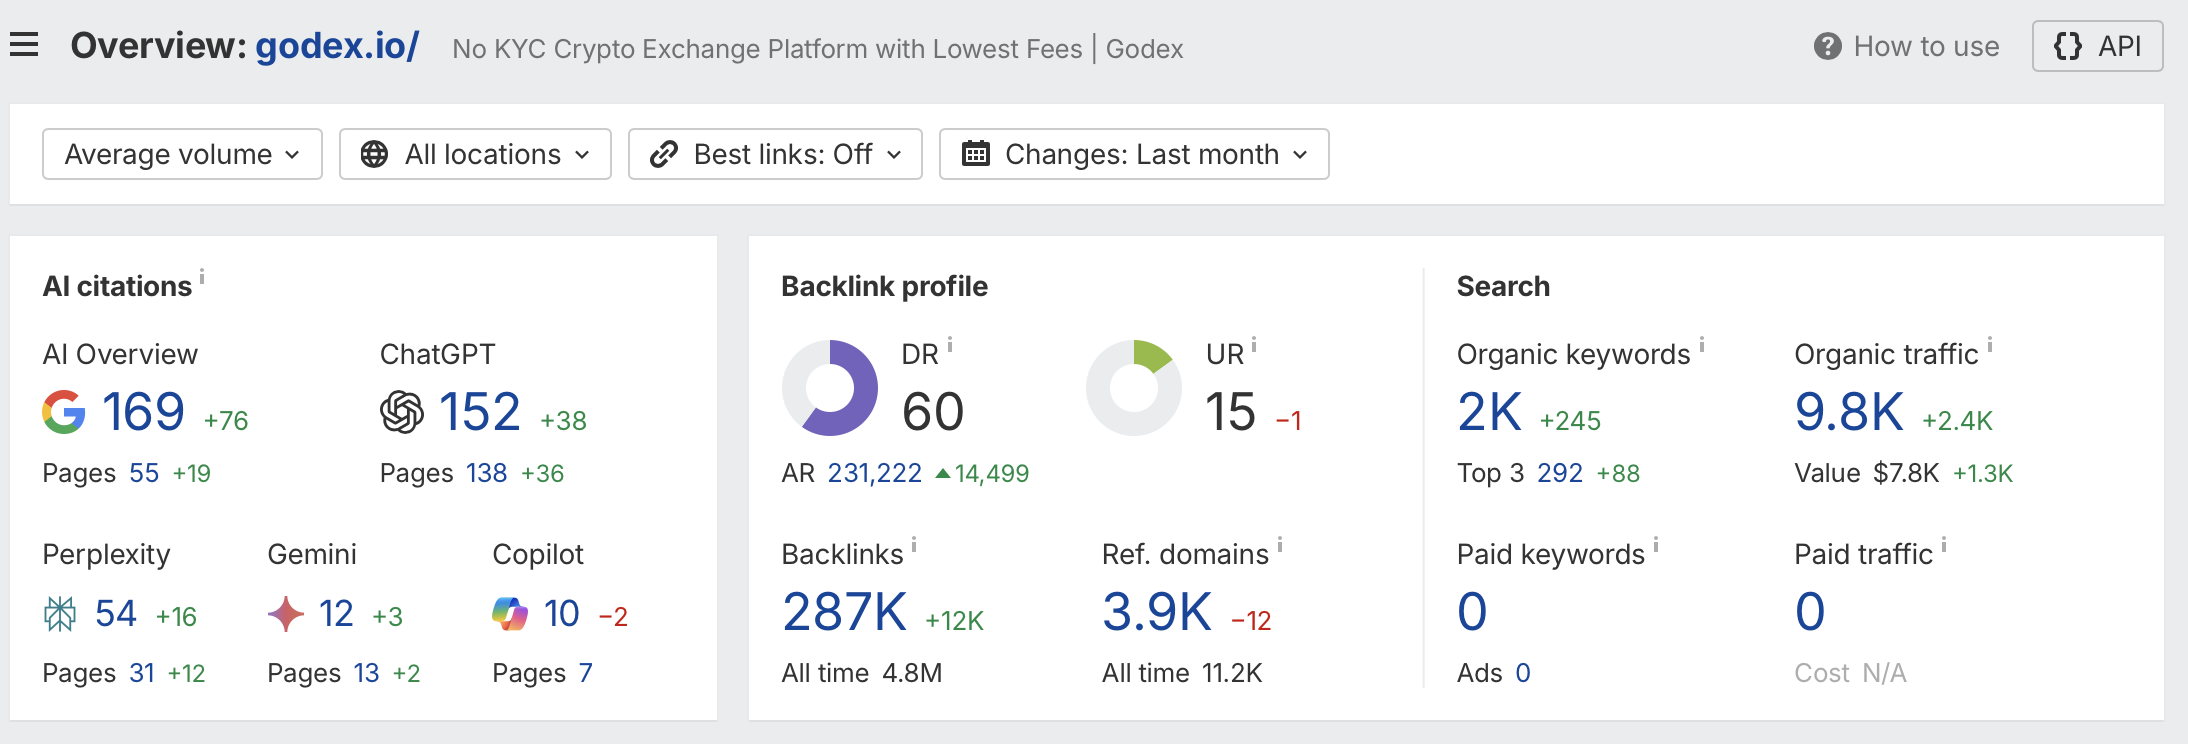Viewport: 2188px width, 744px height.
Task: Click info icon next to UR
Action: pos(1254,345)
